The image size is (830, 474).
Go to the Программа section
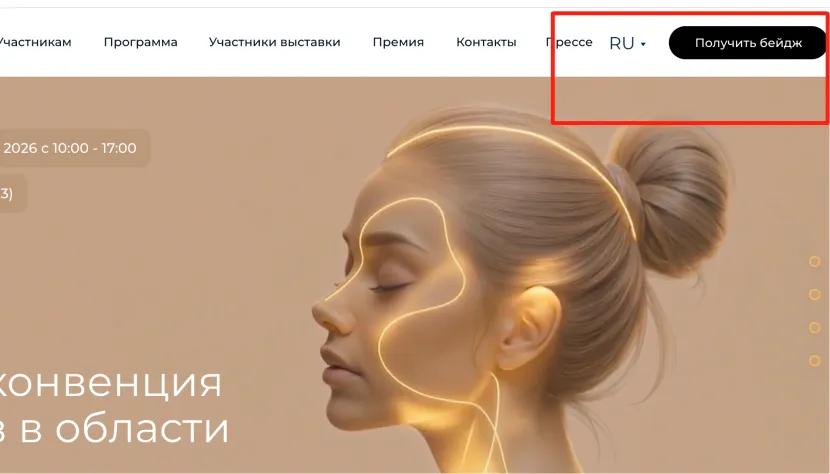(140, 42)
